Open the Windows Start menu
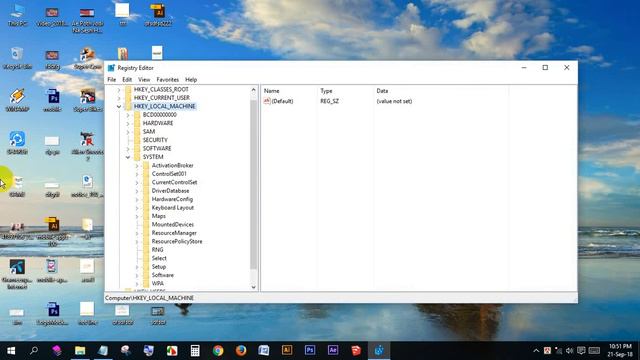Screen dimensions: 640x360 pos(11,350)
